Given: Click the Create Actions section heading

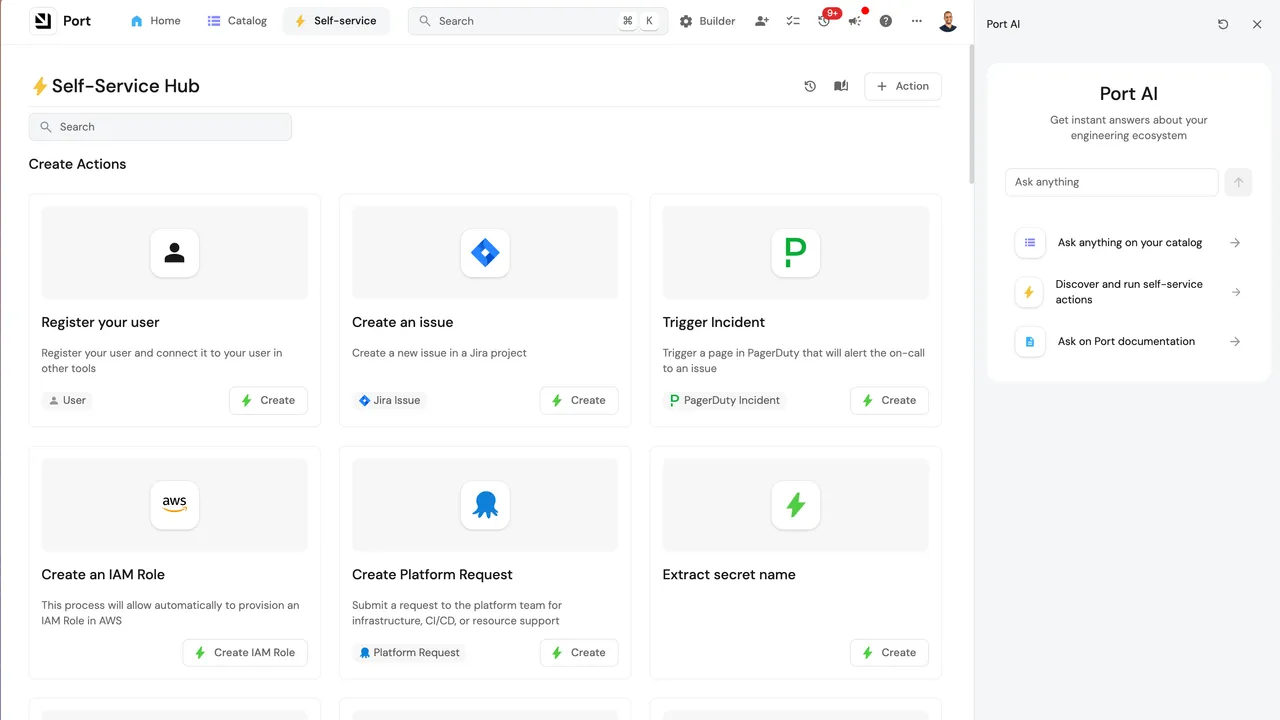Looking at the screenshot, I should (x=78, y=164).
